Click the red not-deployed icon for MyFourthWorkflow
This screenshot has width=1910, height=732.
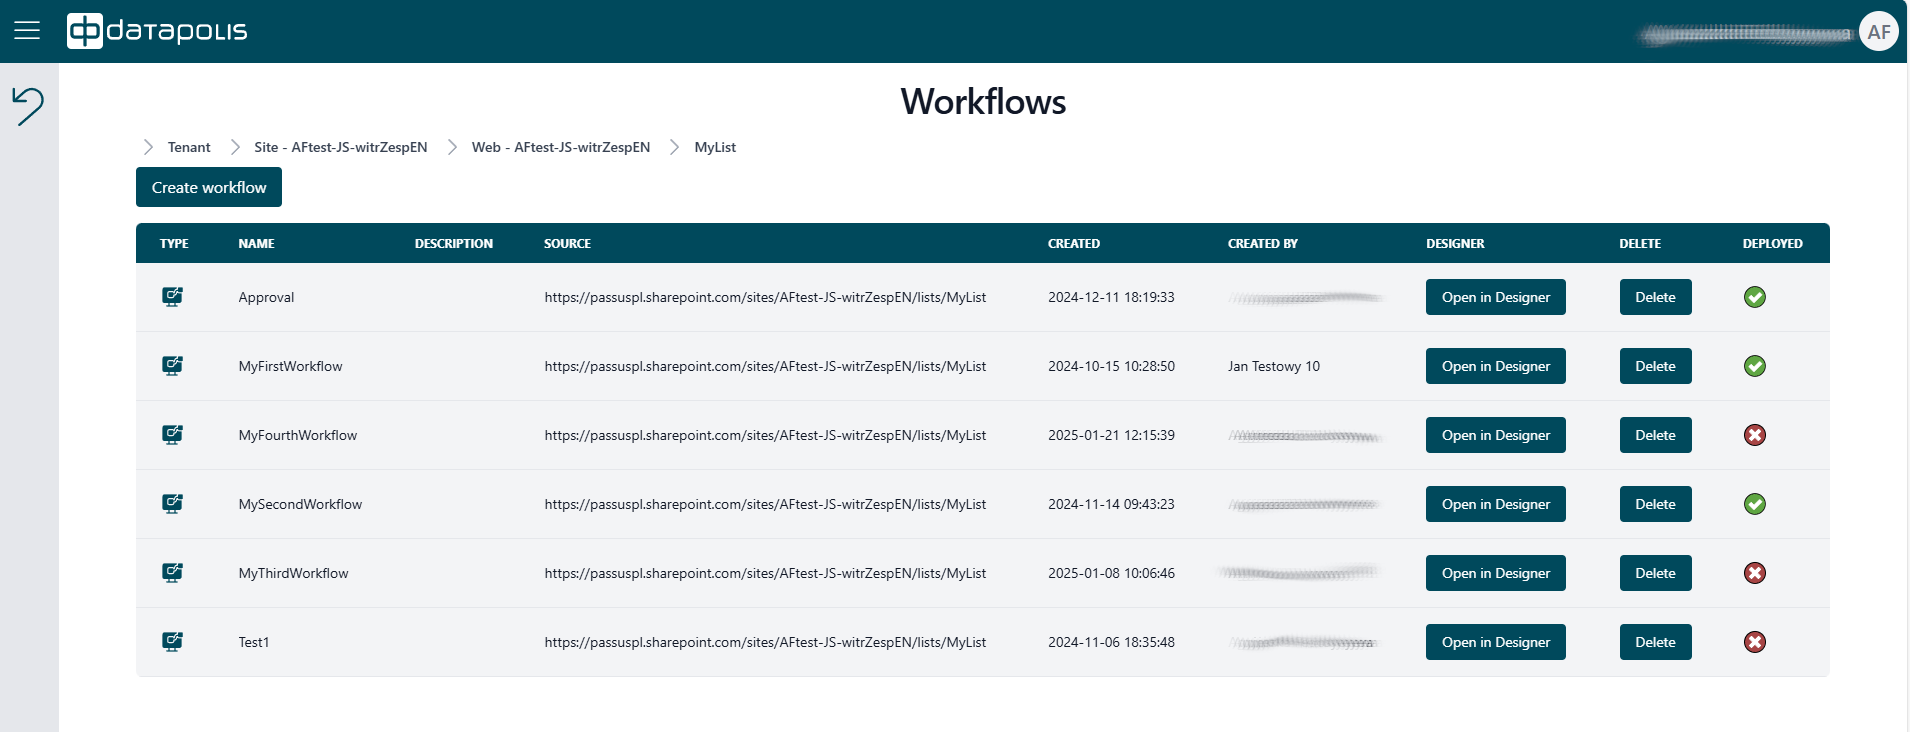coord(1754,435)
